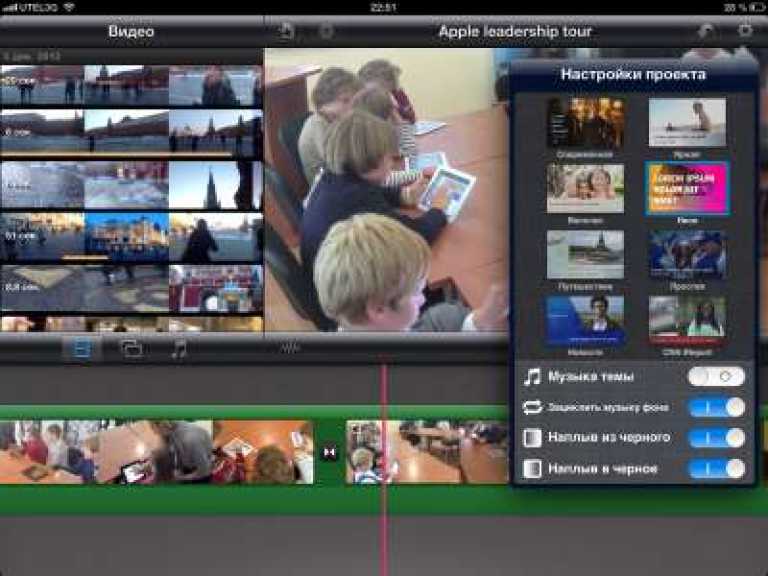
Task: Tap the Музыка темы label
Action: 591,377
